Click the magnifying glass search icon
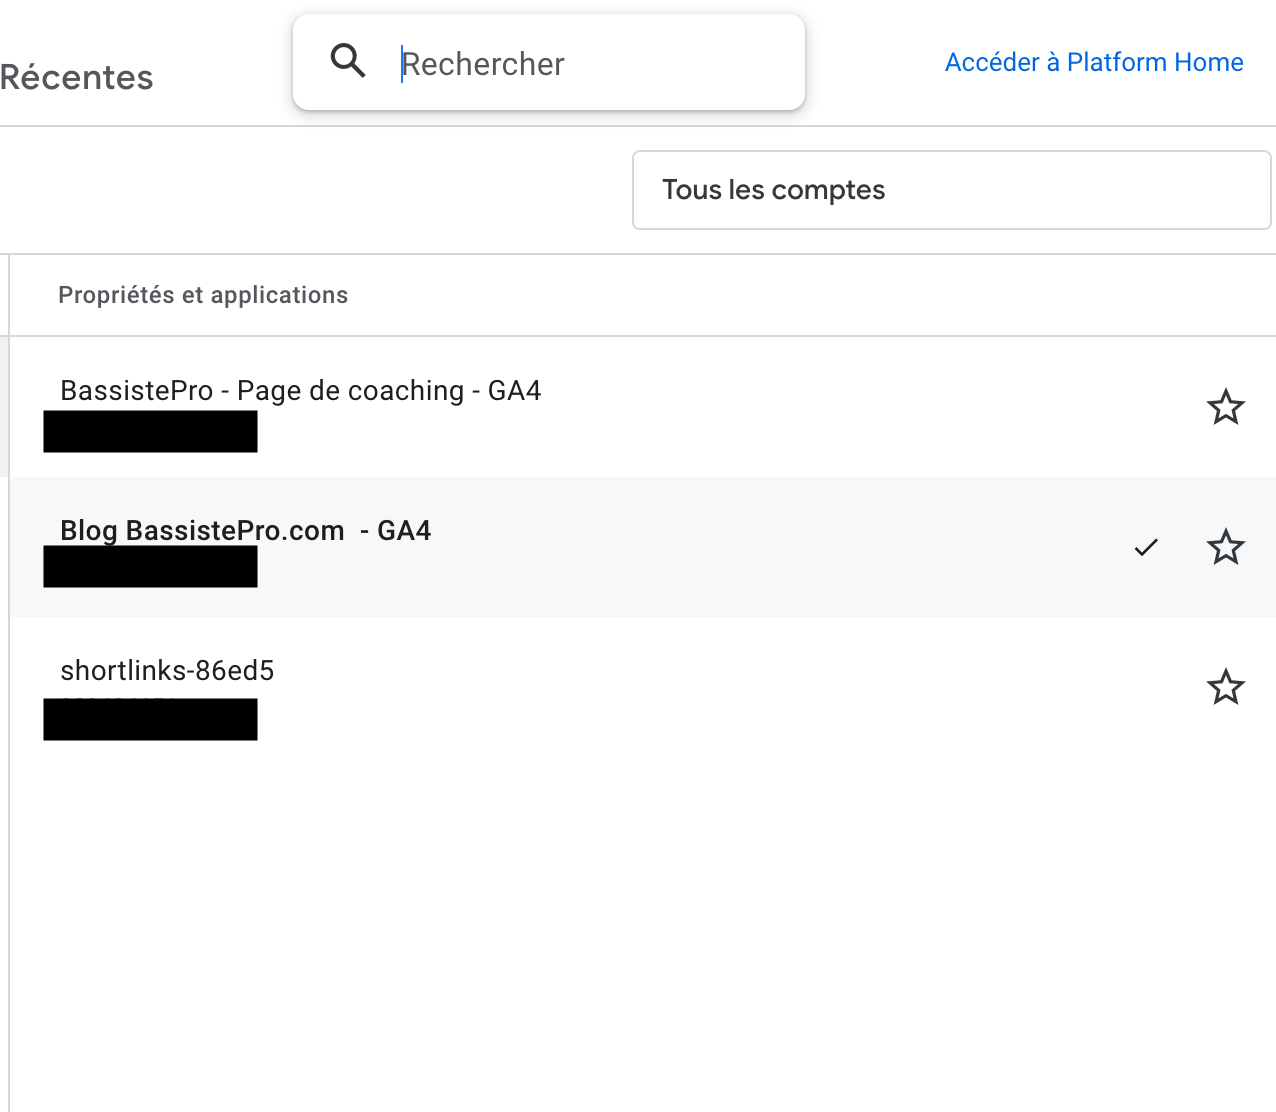The width and height of the screenshot is (1276, 1112). coord(348,61)
